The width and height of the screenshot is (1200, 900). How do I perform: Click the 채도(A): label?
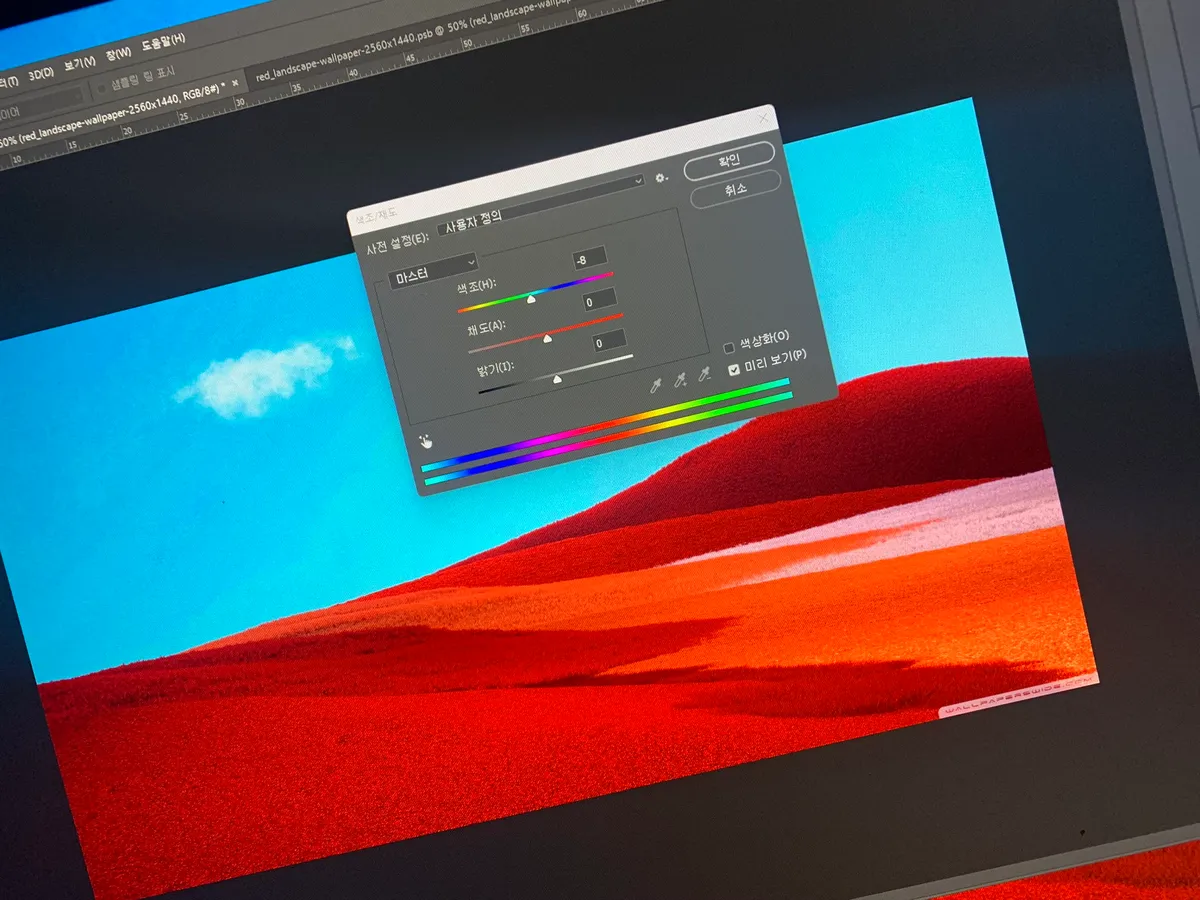tap(486, 329)
